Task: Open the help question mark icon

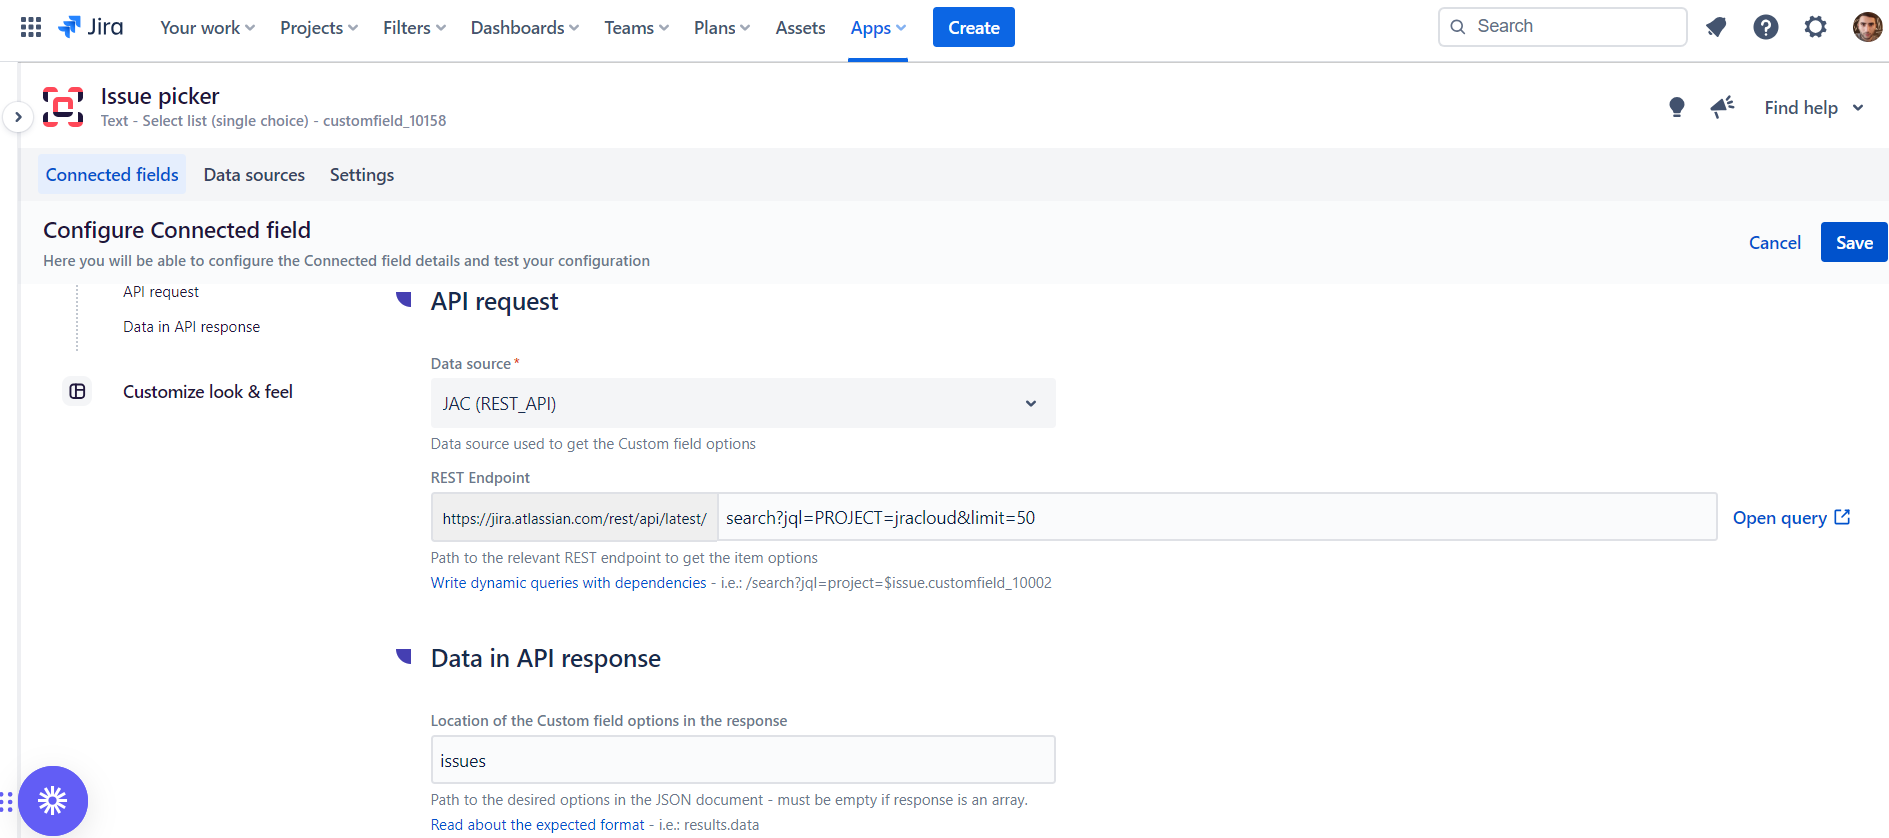Action: click(x=1765, y=27)
